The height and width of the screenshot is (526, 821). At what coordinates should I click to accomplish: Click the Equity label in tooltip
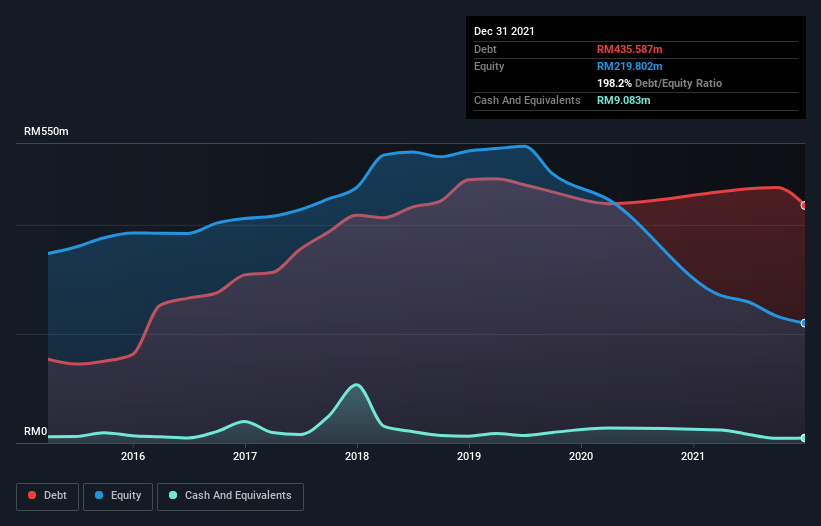click(x=489, y=66)
